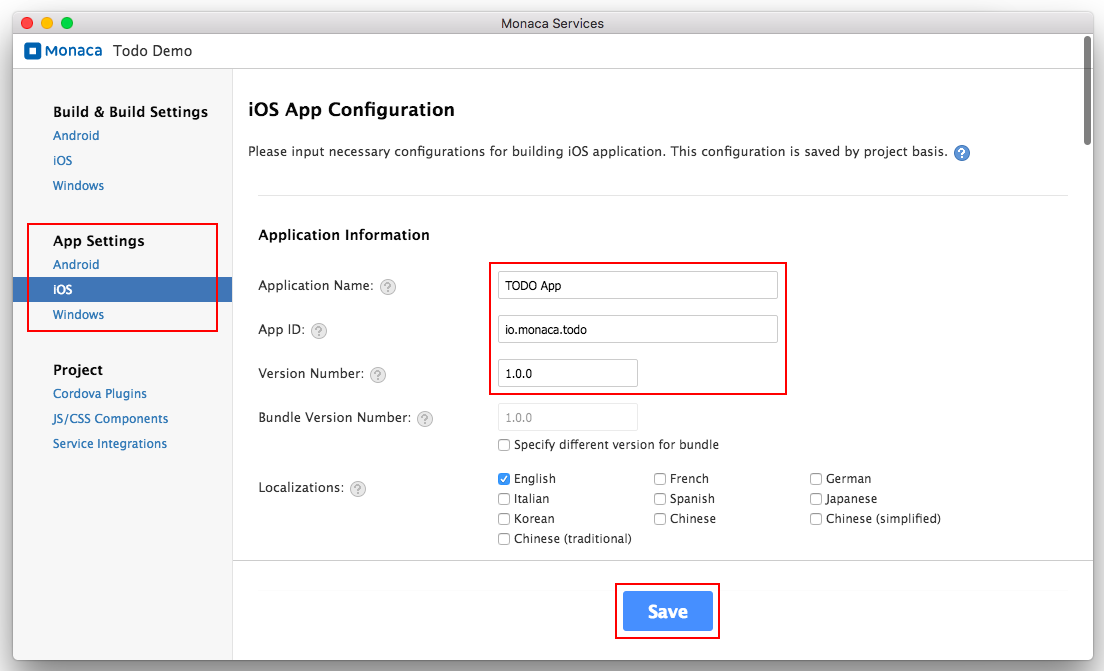Click the Monaca logo icon
The height and width of the screenshot is (671, 1104).
coord(32,51)
